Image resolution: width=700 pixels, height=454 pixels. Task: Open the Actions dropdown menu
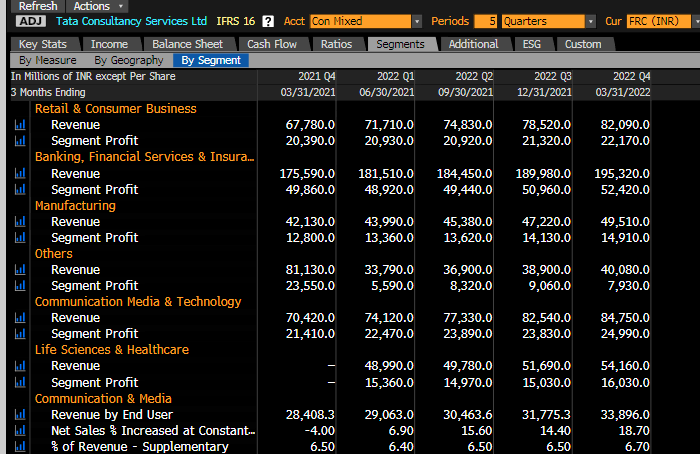pos(97,6)
